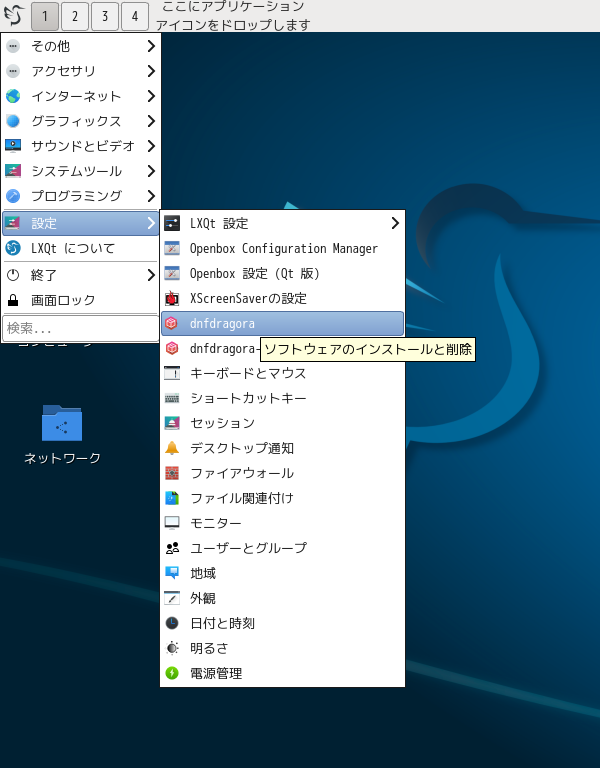Click the モニター display icon
Screen dimensions: 600x768
(x=172, y=523)
